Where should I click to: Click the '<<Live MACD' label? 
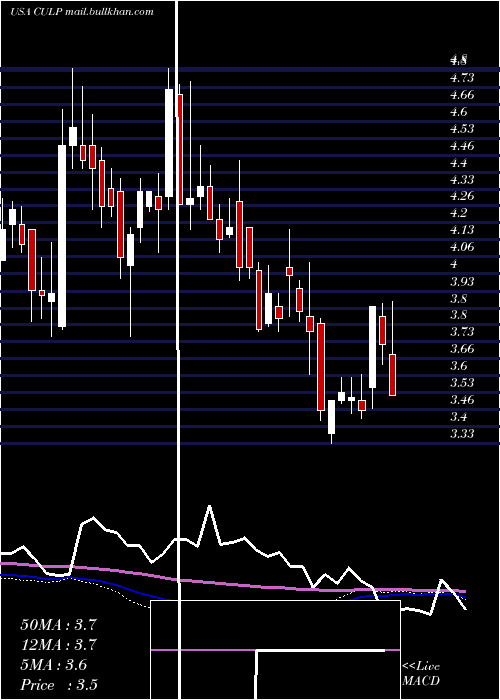(x=421, y=674)
